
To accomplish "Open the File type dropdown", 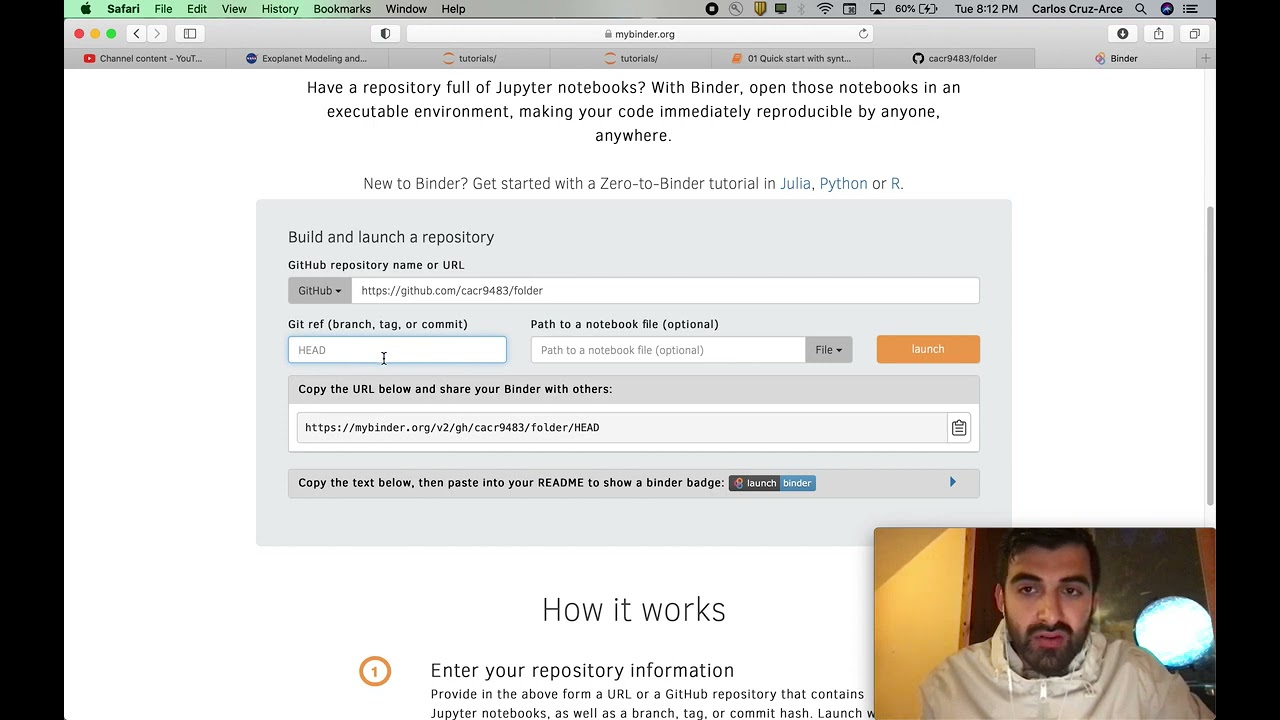I will (829, 350).
